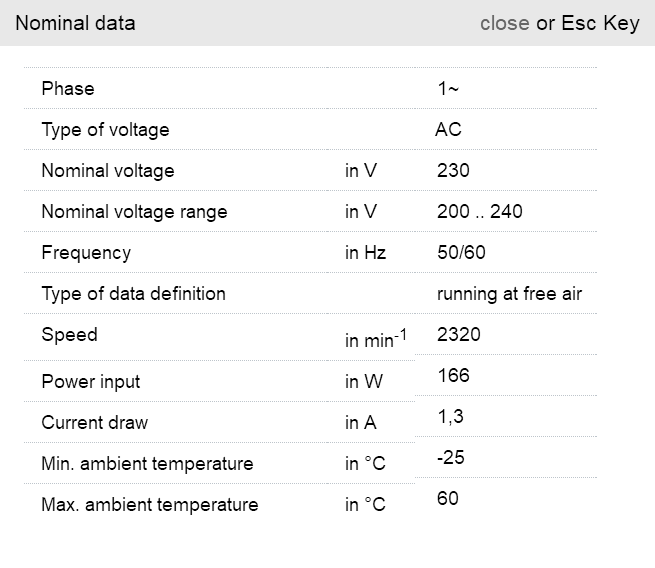Viewport: 655px width, 568px height.
Task: Click the Nominal data title
Action: [75, 23]
